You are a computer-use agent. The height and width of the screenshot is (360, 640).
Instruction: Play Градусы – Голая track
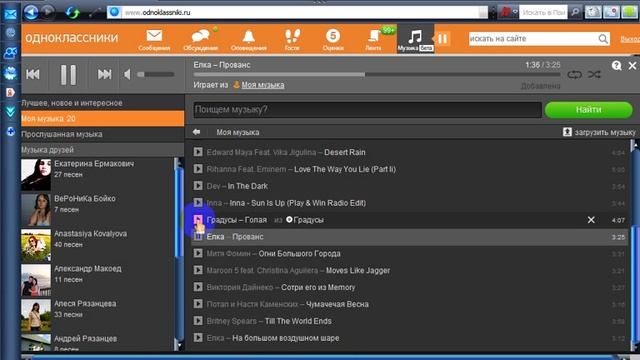[198, 220]
